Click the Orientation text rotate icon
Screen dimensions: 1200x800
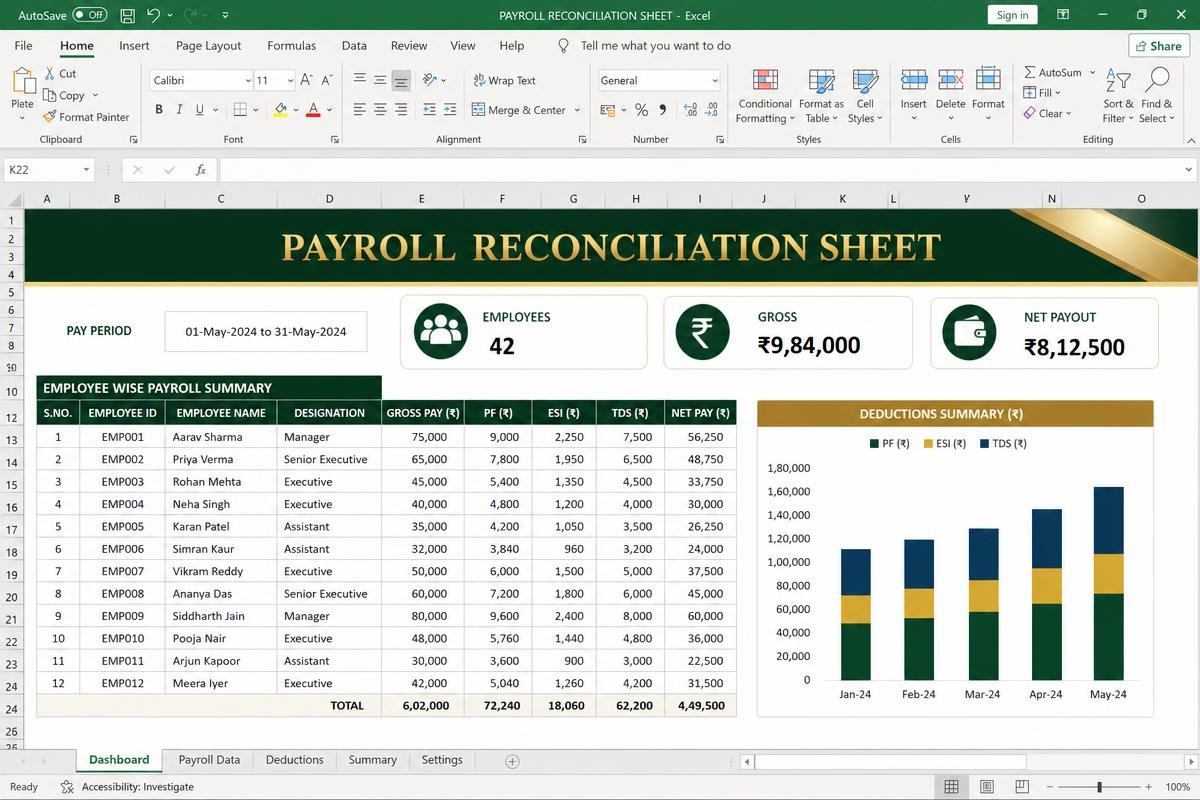(430, 80)
